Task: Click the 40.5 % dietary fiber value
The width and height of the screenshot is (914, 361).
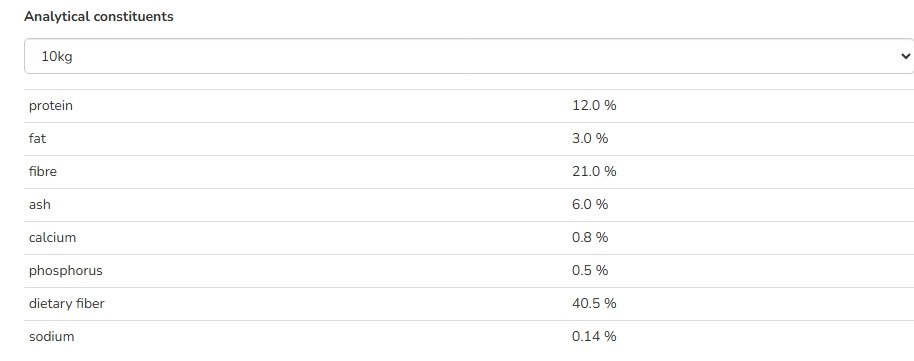Action: pos(594,304)
